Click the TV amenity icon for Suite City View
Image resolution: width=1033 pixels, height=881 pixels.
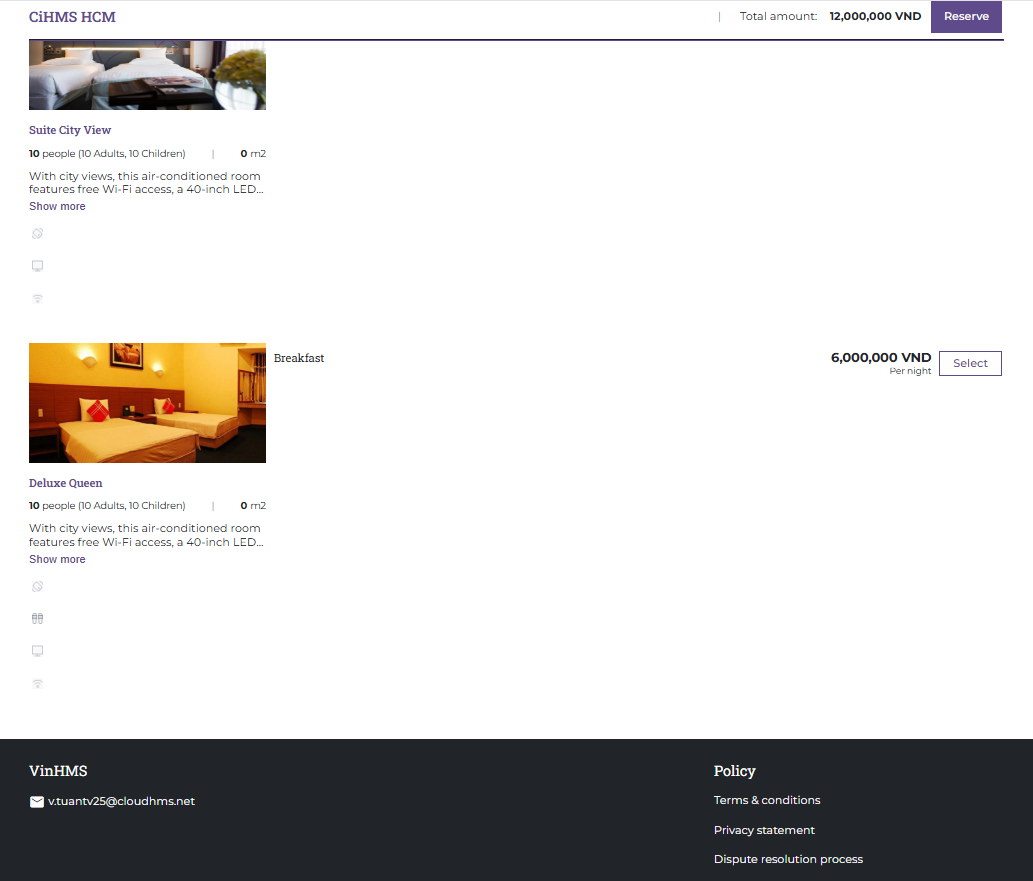point(38,266)
